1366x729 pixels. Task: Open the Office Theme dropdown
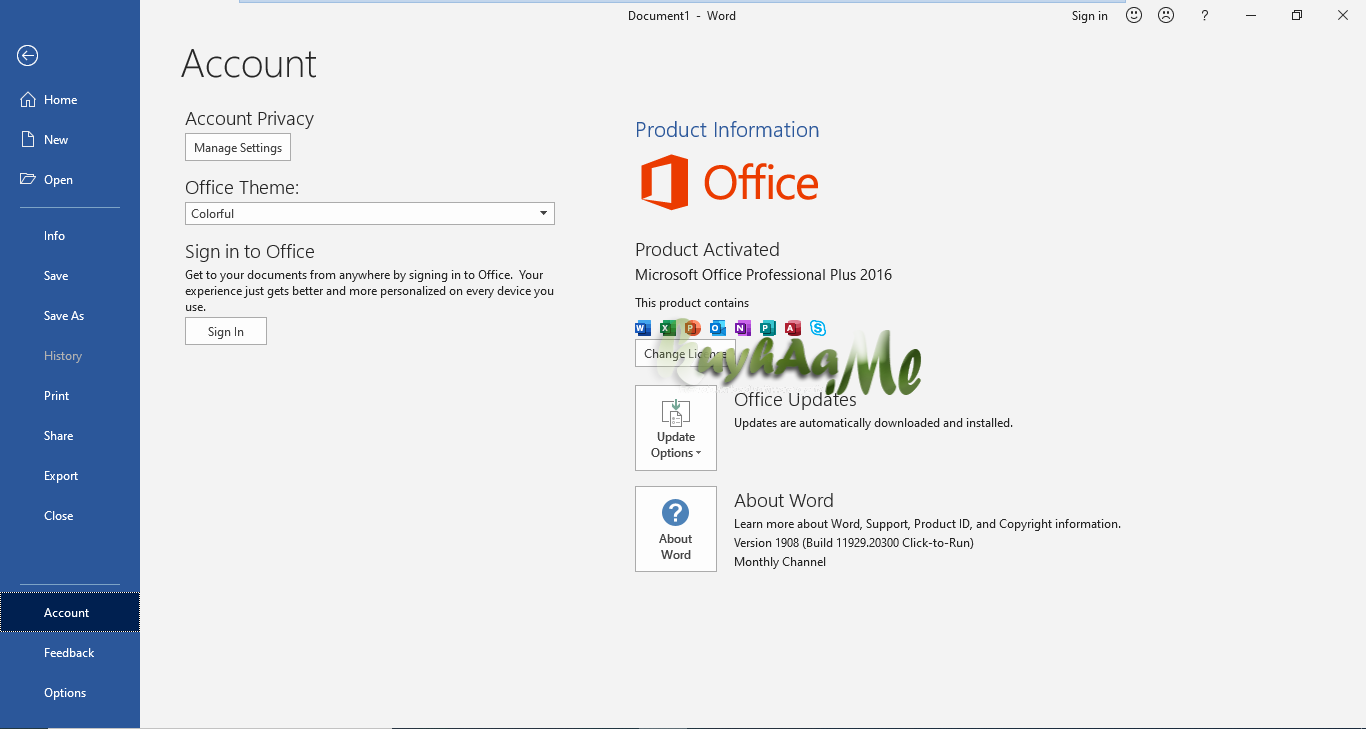(370, 214)
